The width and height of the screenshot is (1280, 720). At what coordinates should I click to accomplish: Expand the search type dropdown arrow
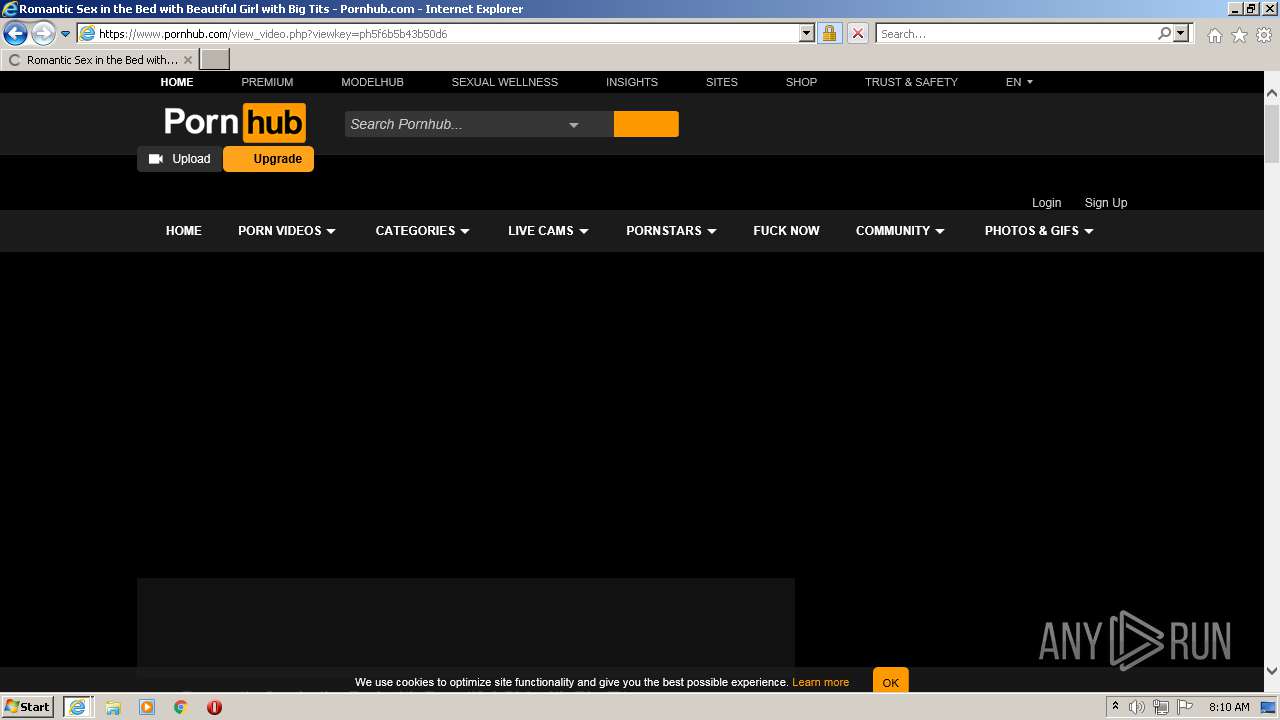(x=574, y=125)
